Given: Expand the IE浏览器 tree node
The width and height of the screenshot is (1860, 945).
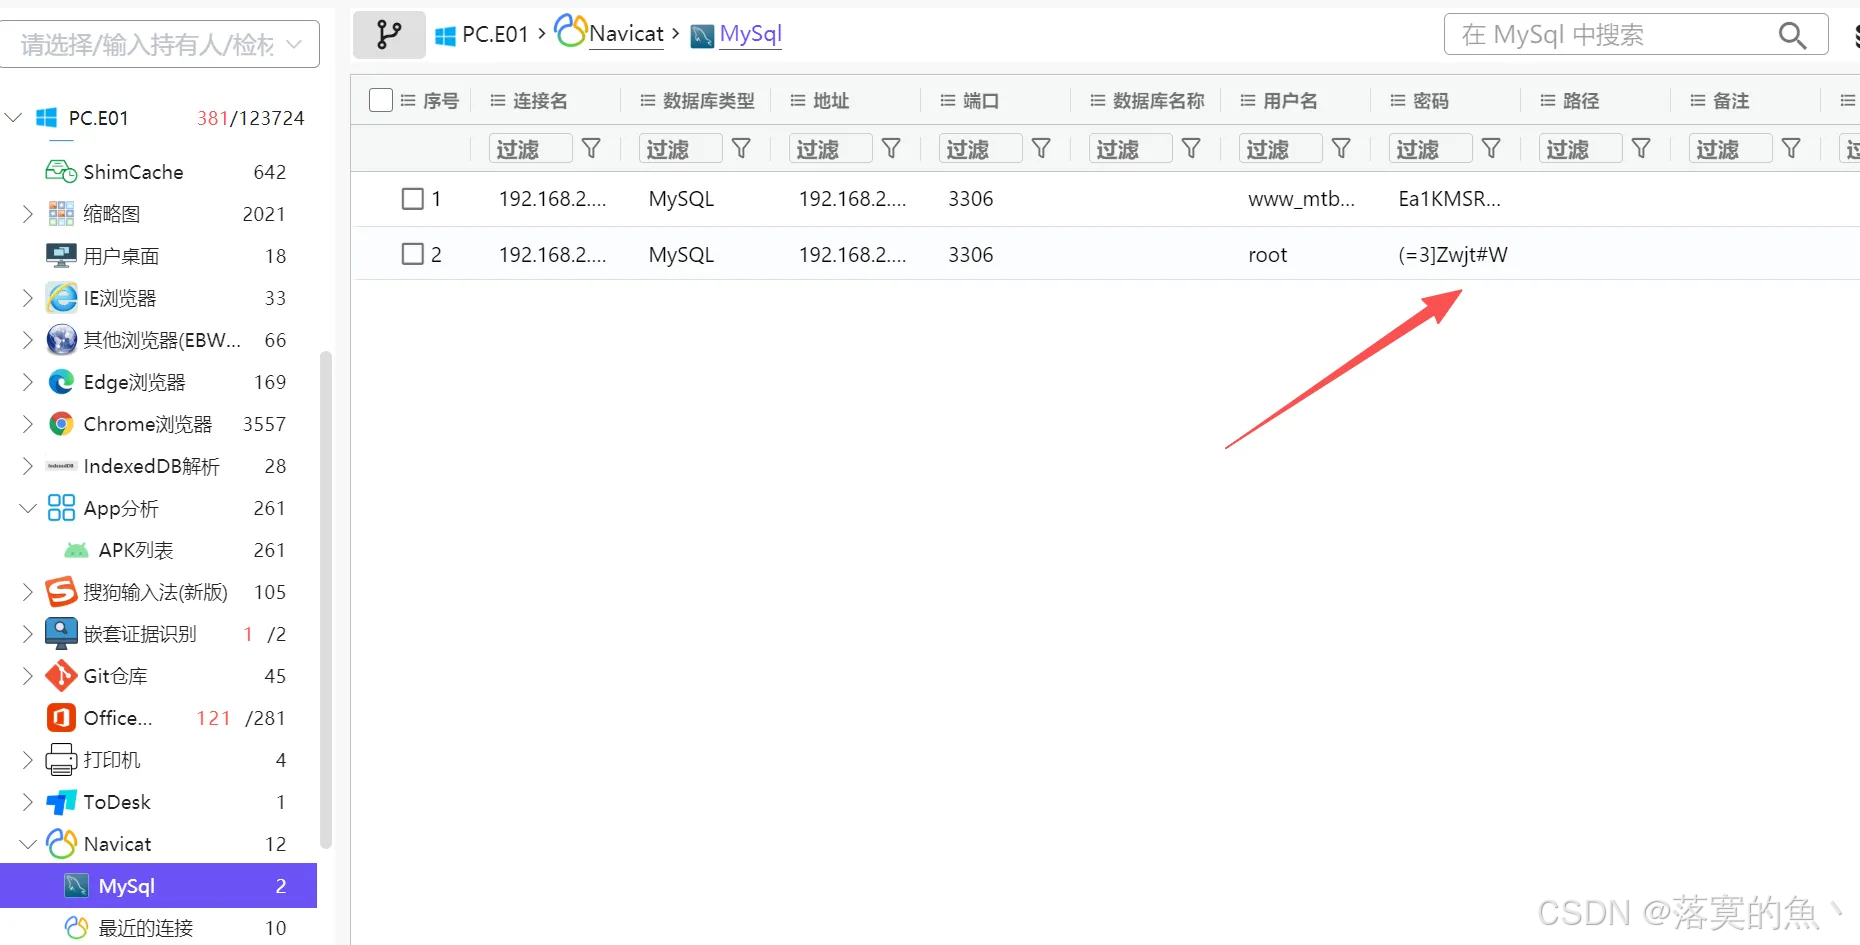Looking at the screenshot, I should (28, 298).
